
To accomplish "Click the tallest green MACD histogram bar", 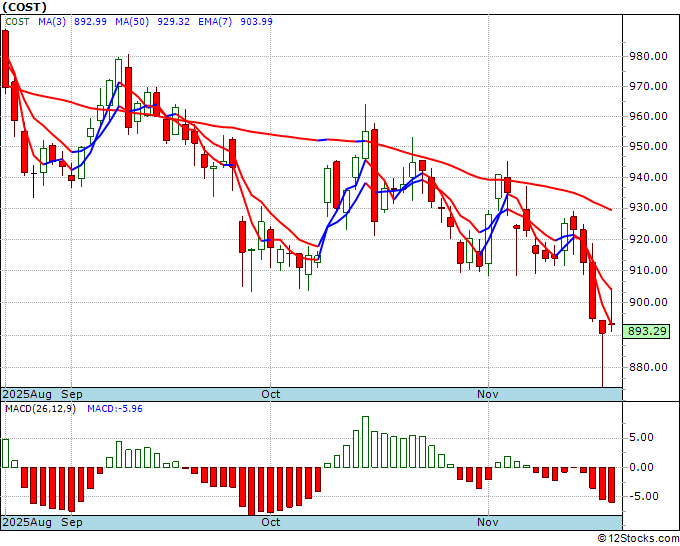I will coord(365,442).
